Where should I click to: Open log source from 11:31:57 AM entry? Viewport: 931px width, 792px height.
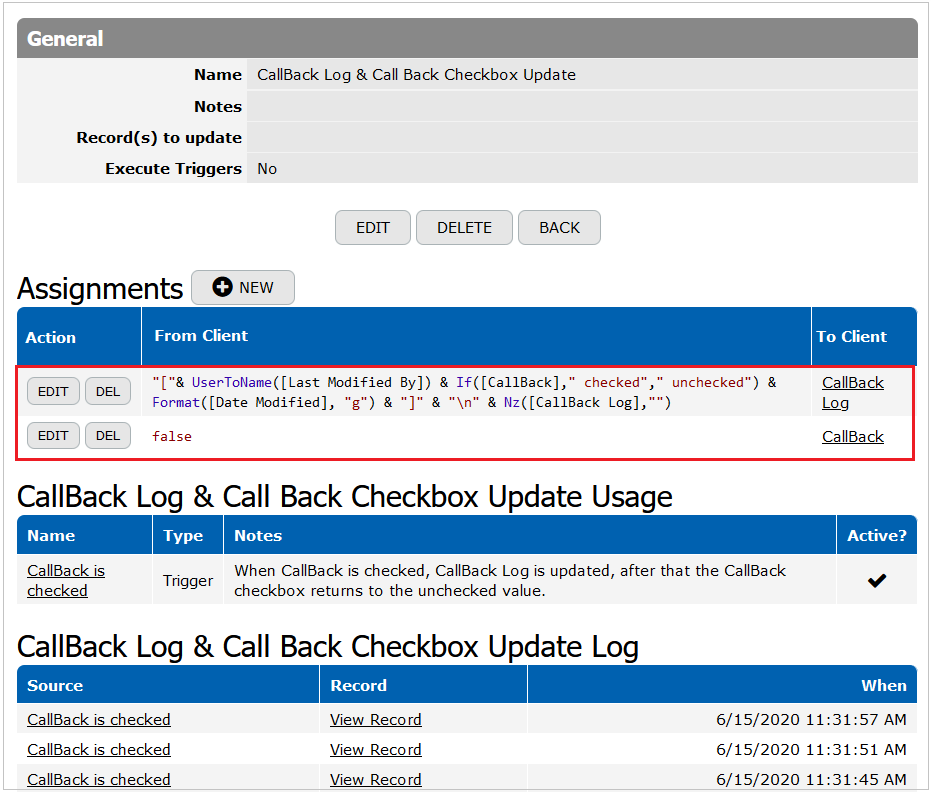click(x=98, y=720)
